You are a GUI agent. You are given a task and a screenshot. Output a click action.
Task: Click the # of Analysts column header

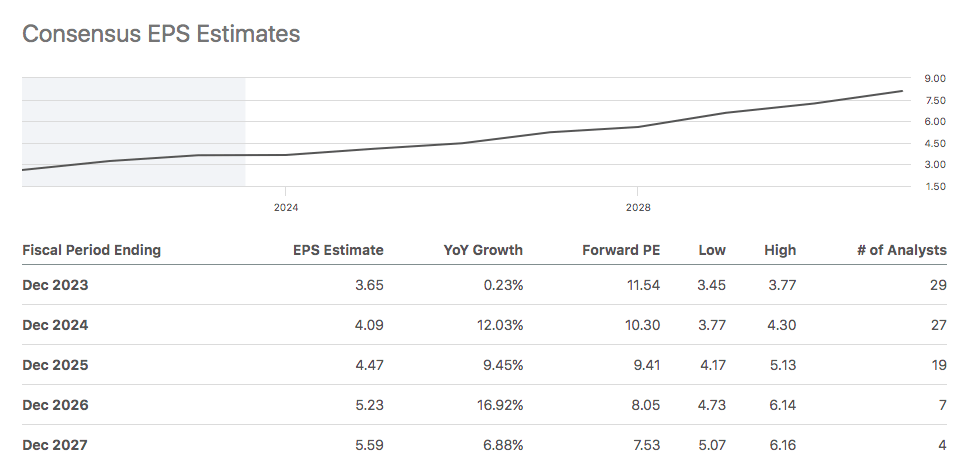coord(902,250)
